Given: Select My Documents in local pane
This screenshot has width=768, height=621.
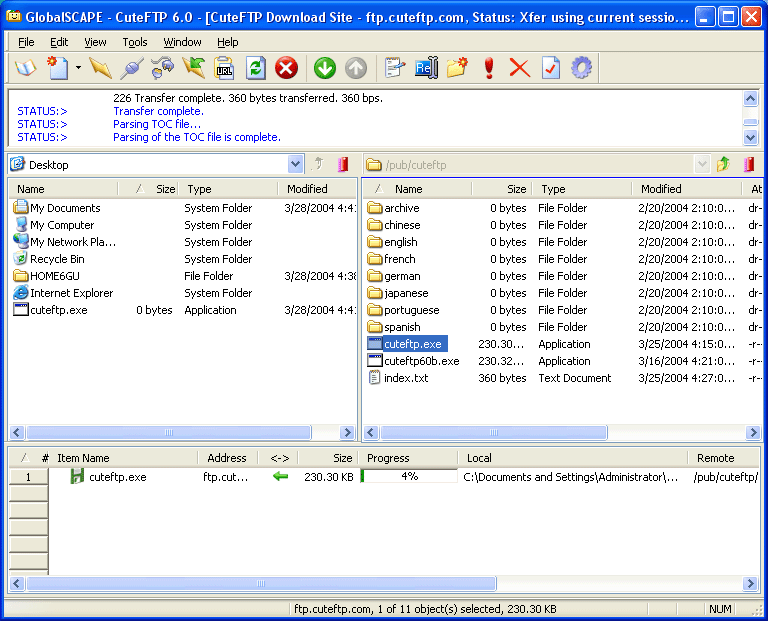Looking at the screenshot, I should click(x=57, y=208).
